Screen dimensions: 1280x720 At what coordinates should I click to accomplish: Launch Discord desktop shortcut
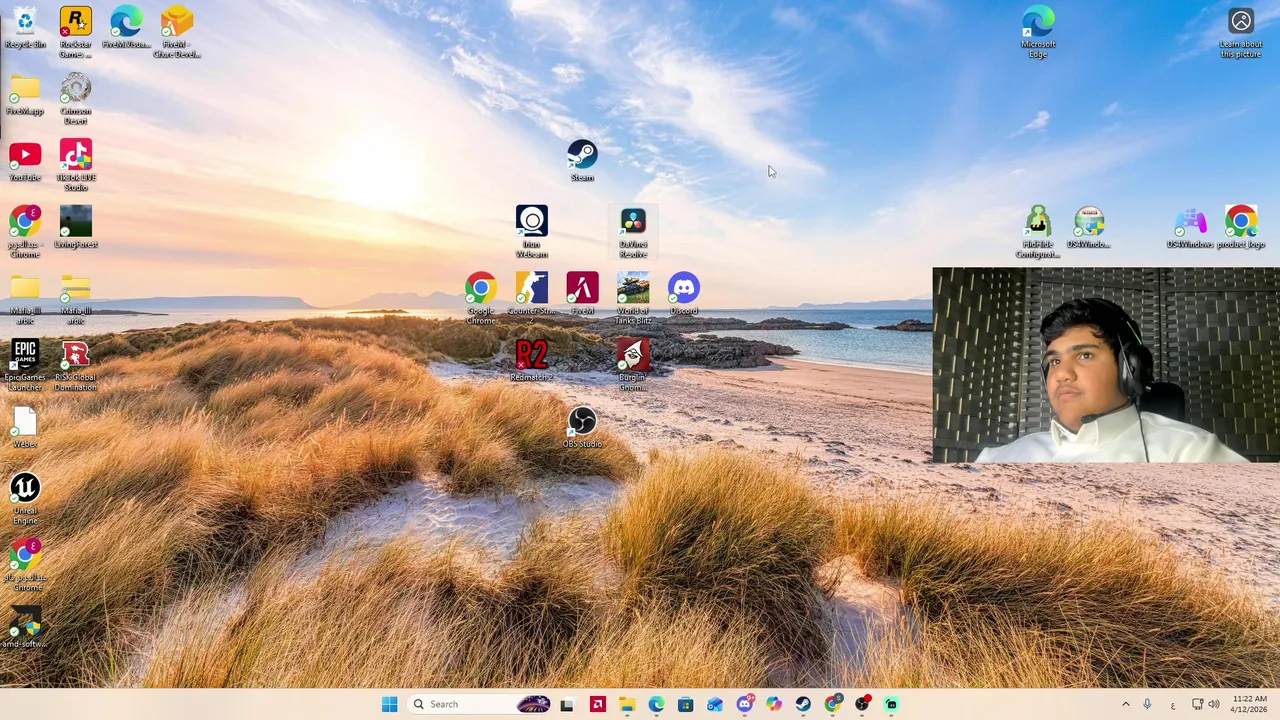(x=684, y=295)
